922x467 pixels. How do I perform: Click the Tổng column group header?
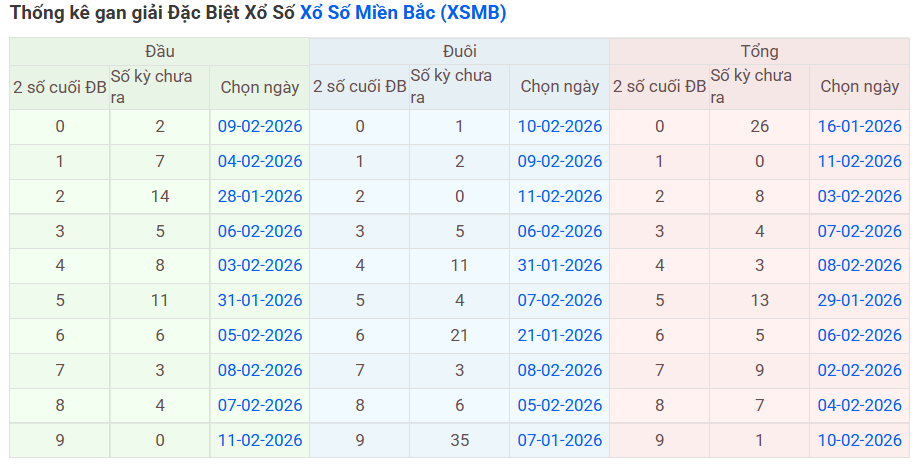pyautogui.click(x=759, y=52)
